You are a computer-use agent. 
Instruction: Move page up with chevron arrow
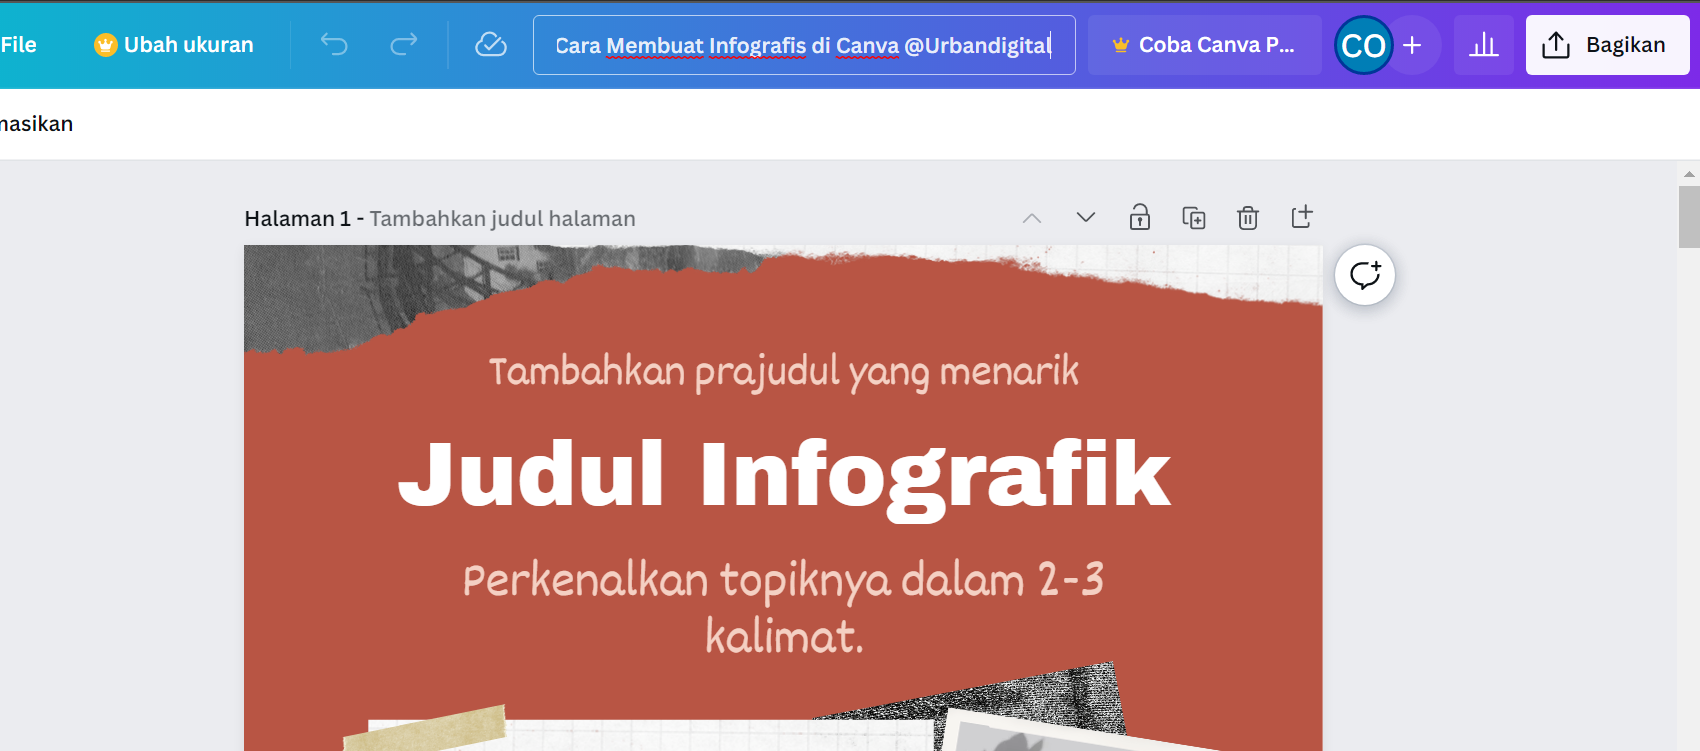coord(1032,217)
